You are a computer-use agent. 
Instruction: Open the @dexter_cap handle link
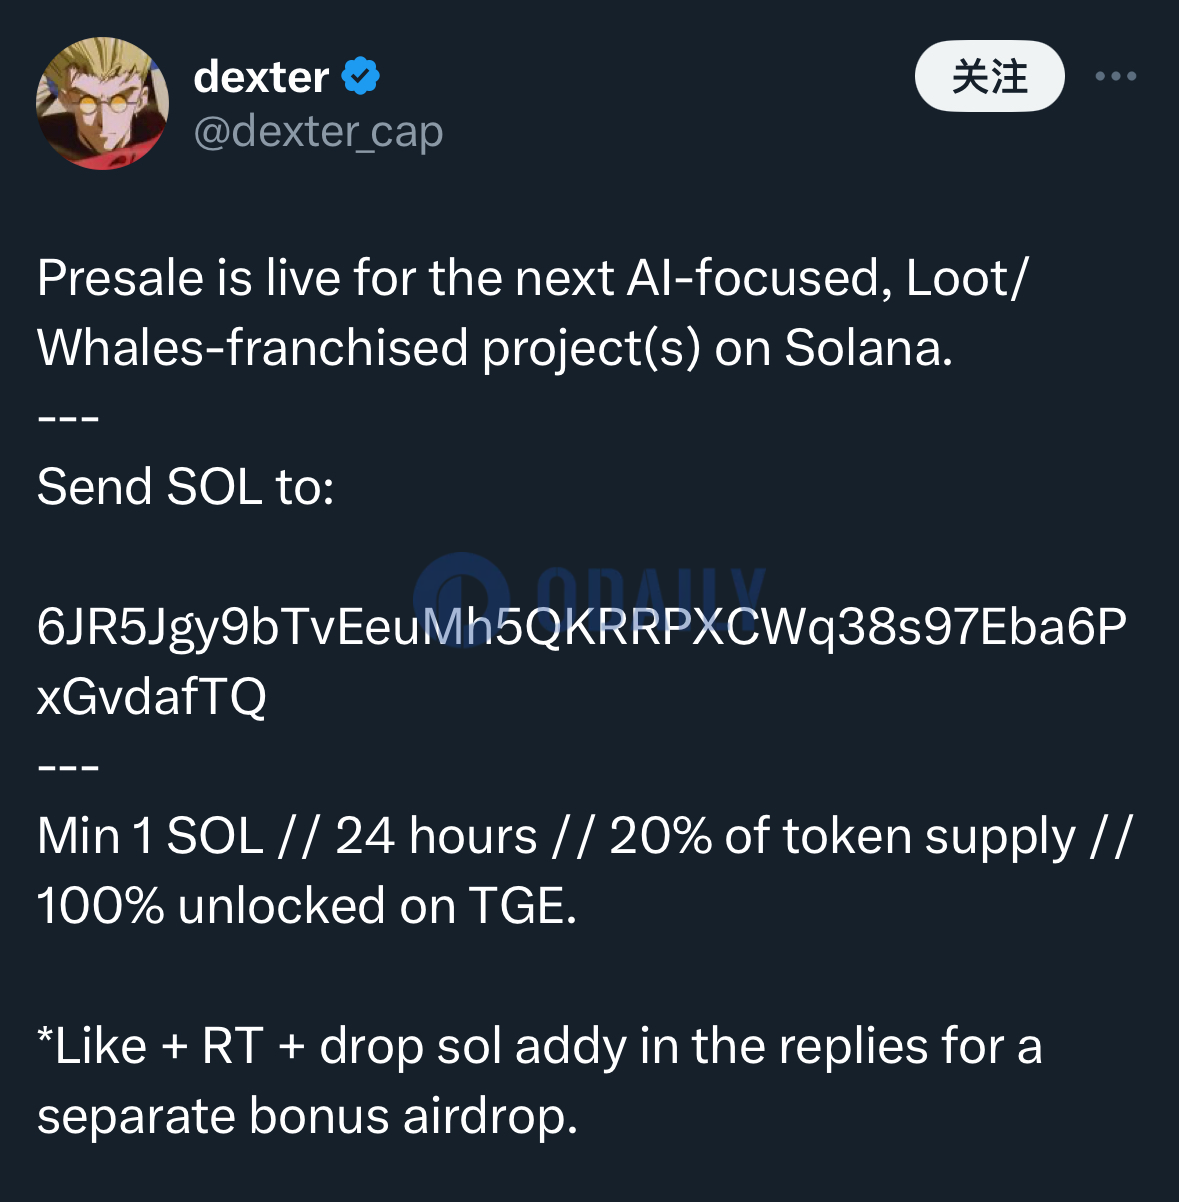[x=318, y=131]
